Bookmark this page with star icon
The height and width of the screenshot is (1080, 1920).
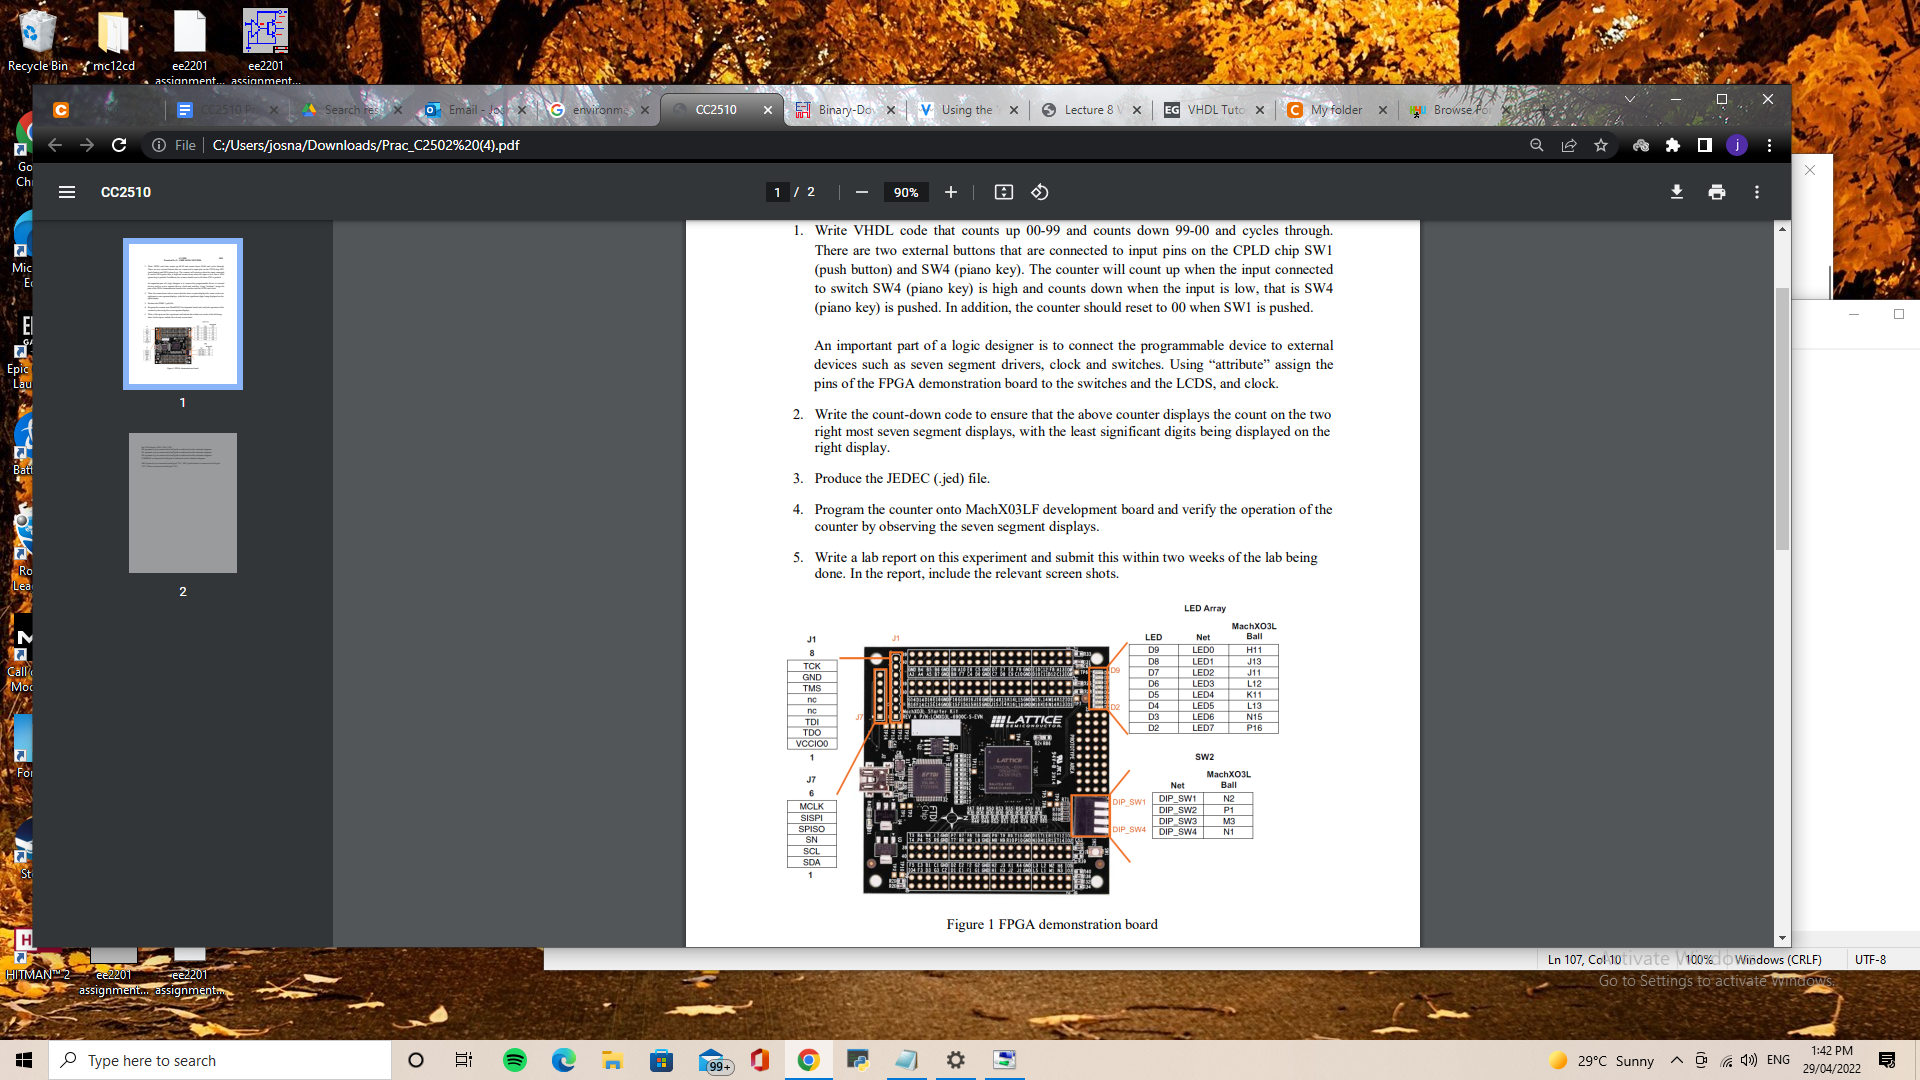point(1601,145)
